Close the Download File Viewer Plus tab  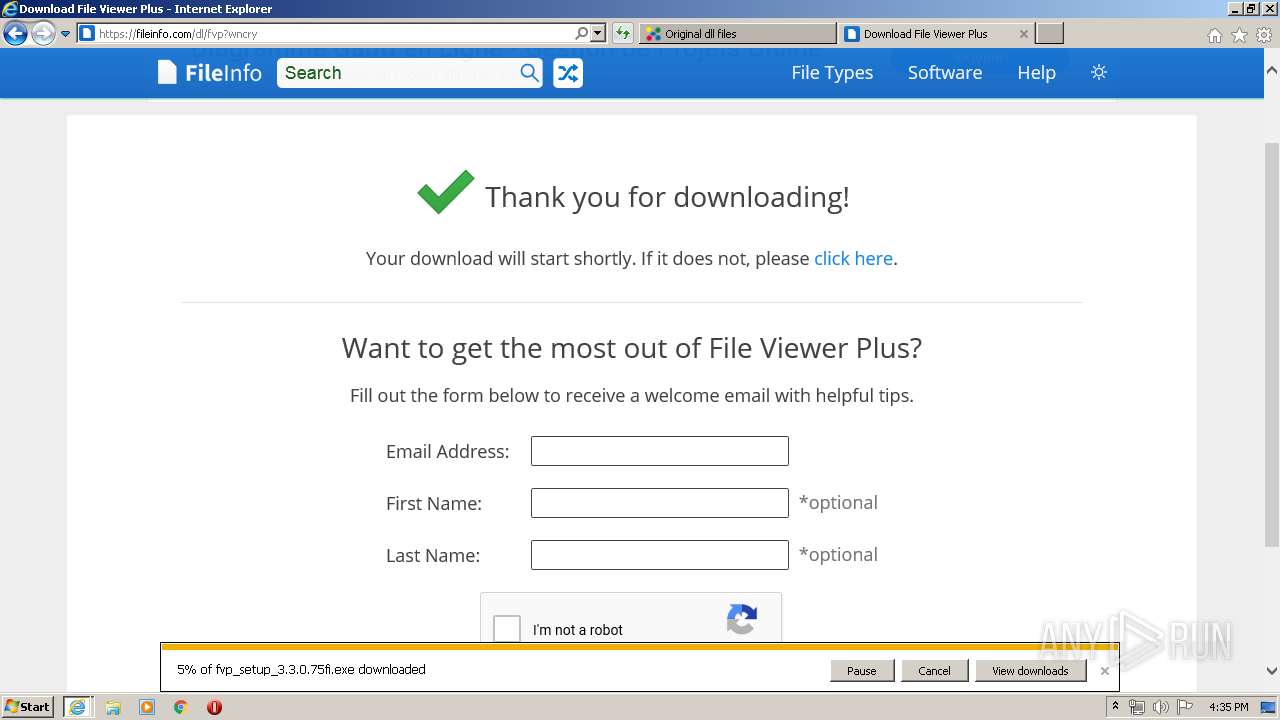coord(1023,33)
